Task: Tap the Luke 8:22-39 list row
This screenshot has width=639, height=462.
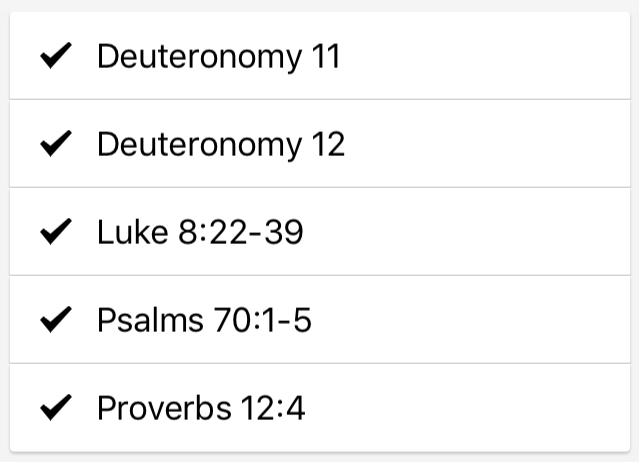Action: click(x=450, y=233)
